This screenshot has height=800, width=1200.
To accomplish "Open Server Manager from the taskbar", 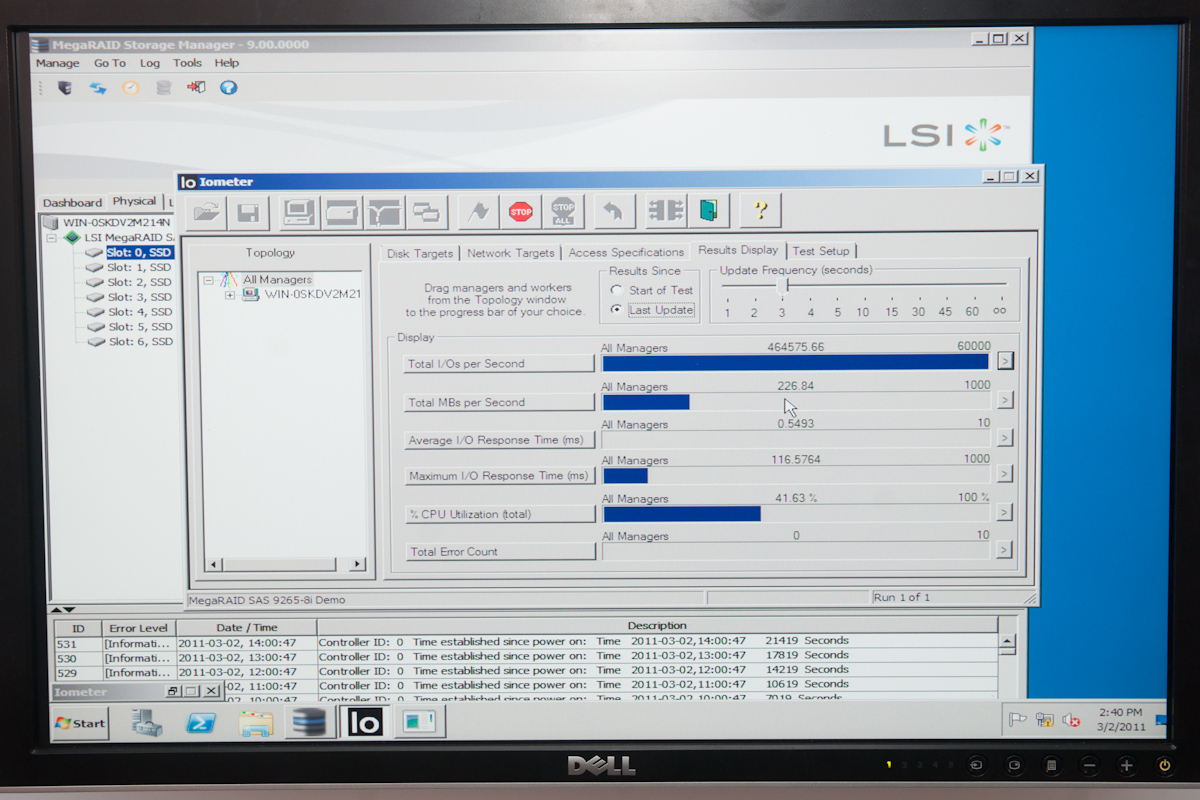I will [x=147, y=723].
